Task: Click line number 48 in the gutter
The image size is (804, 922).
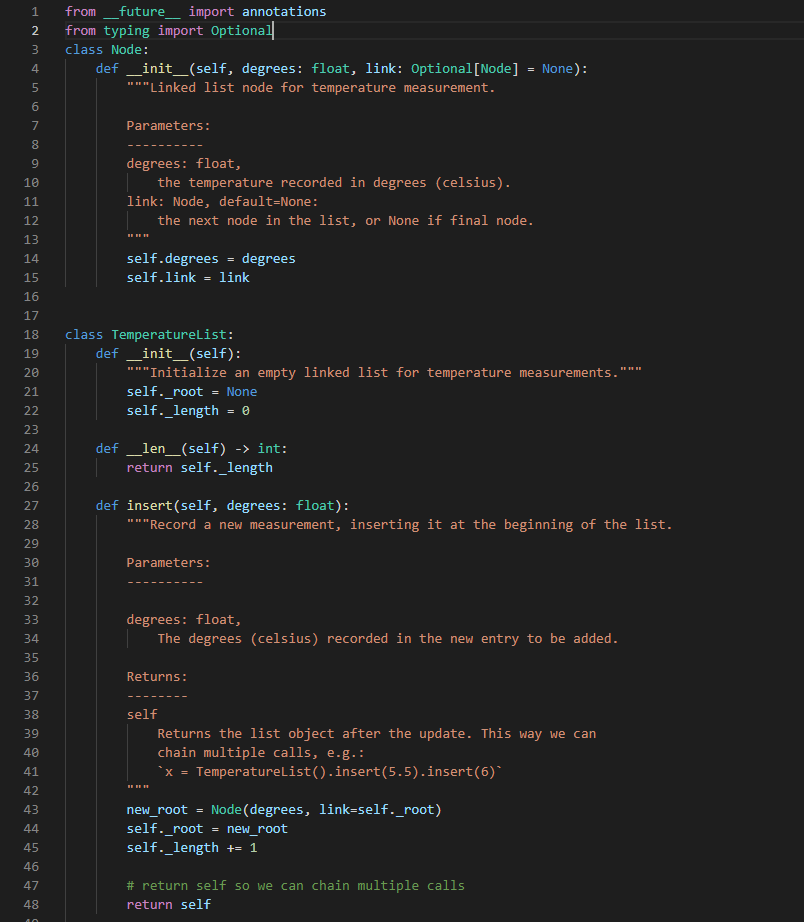Action: point(31,904)
